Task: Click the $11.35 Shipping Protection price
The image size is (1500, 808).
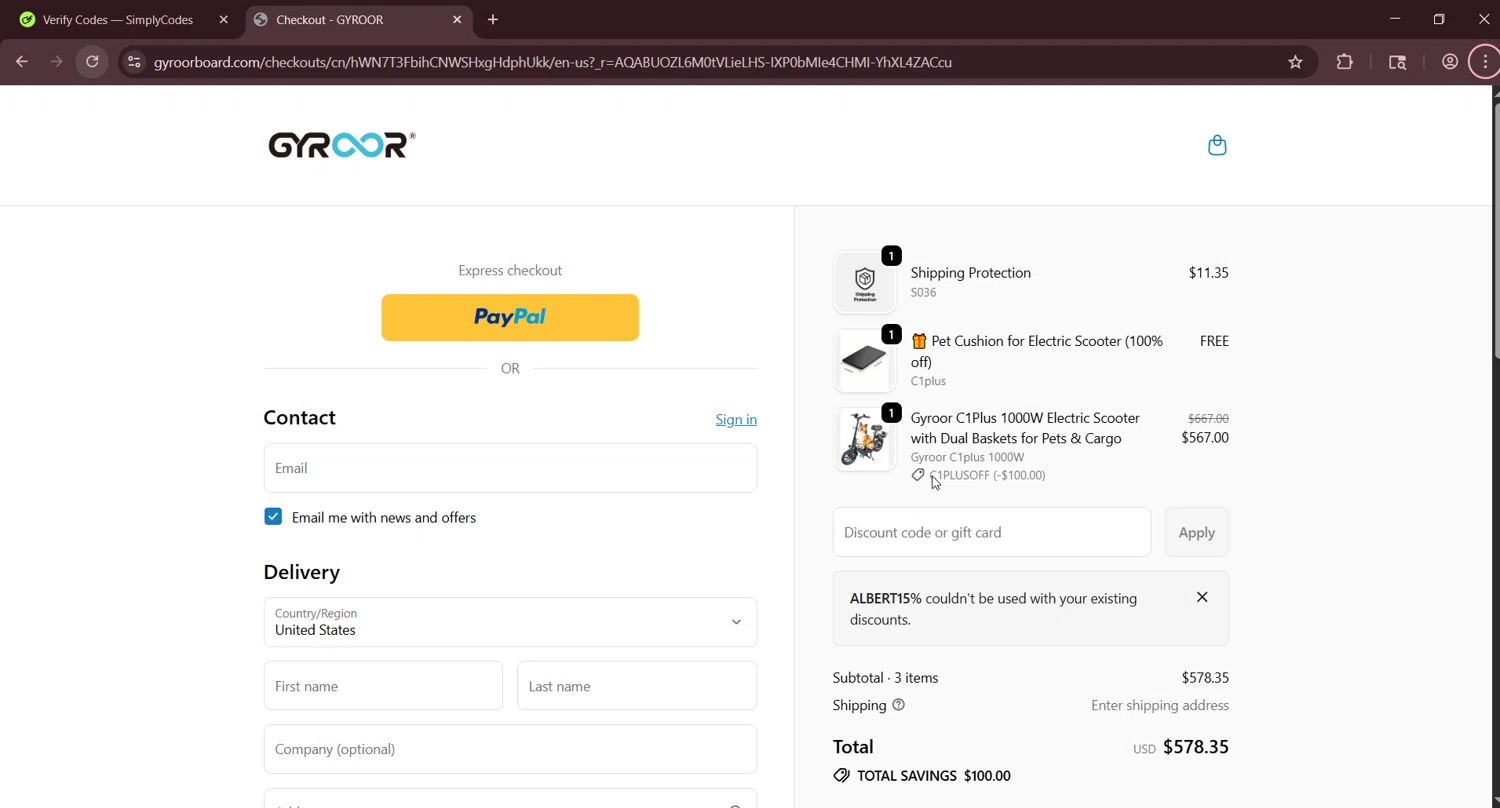Action: 1208,272
